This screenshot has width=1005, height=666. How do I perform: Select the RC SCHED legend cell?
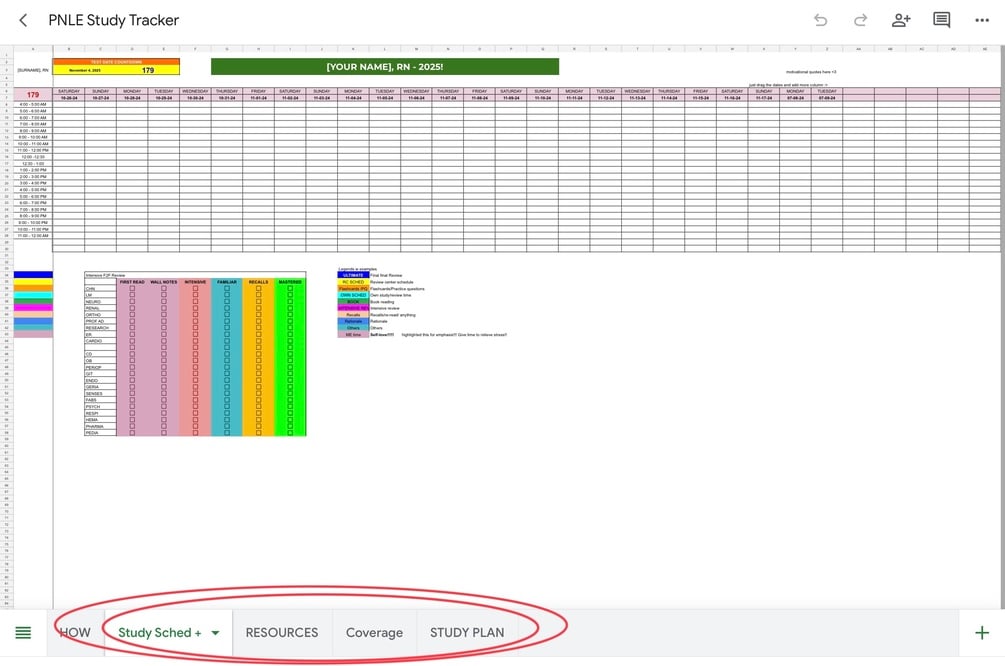(x=353, y=282)
